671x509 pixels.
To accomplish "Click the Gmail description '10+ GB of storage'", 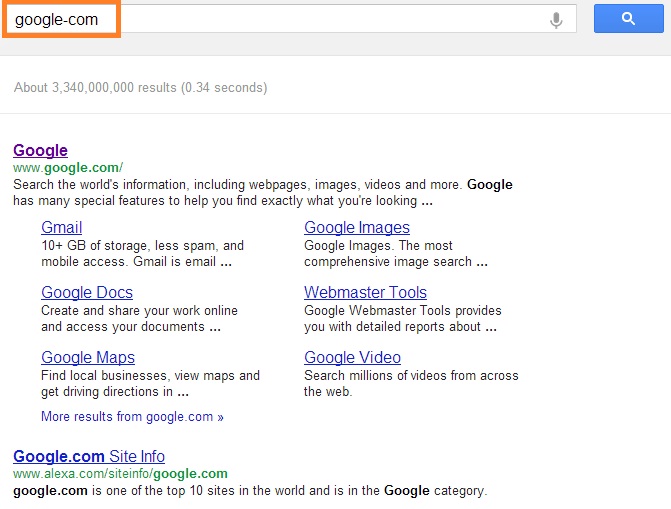I will tap(143, 253).
